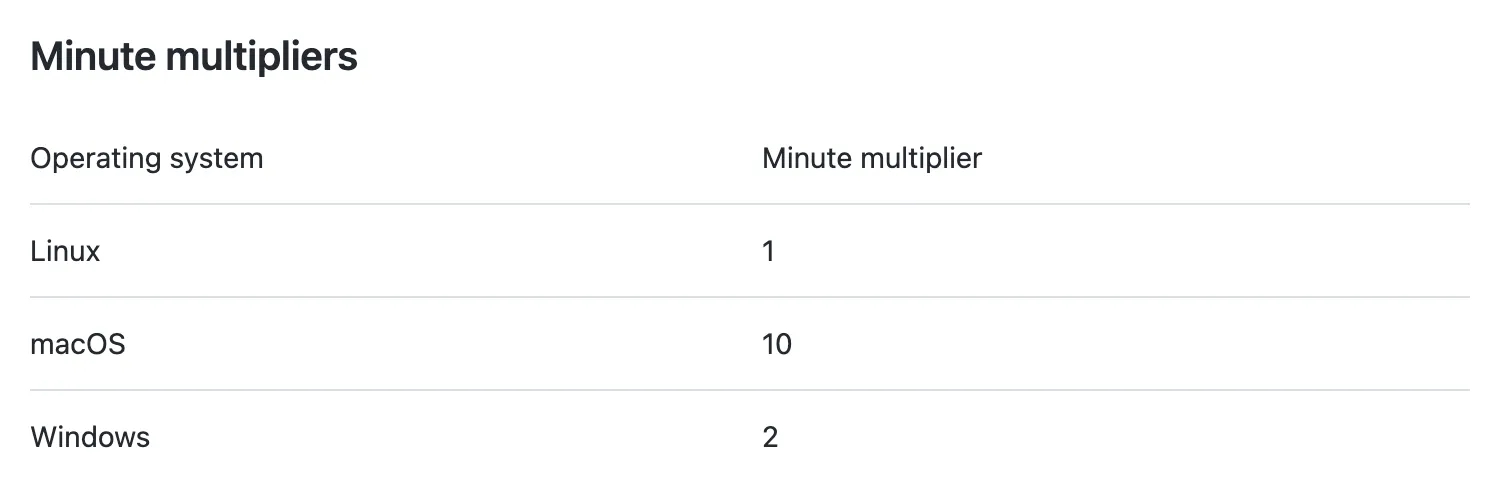1496x502 pixels.
Task: Select the Linux row label
Action: (x=65, y=251)
